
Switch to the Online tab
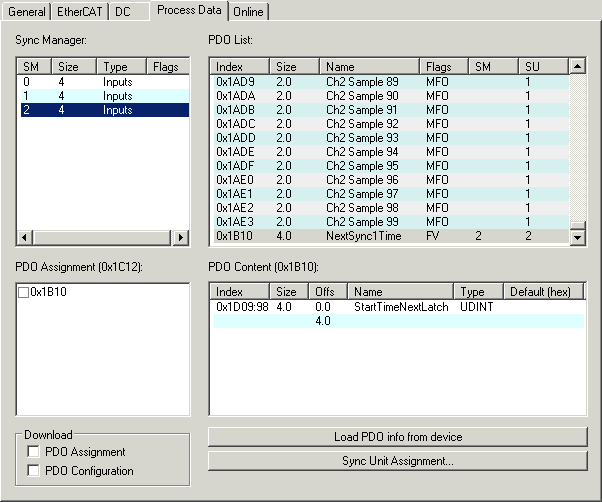(x=248, y=12)
